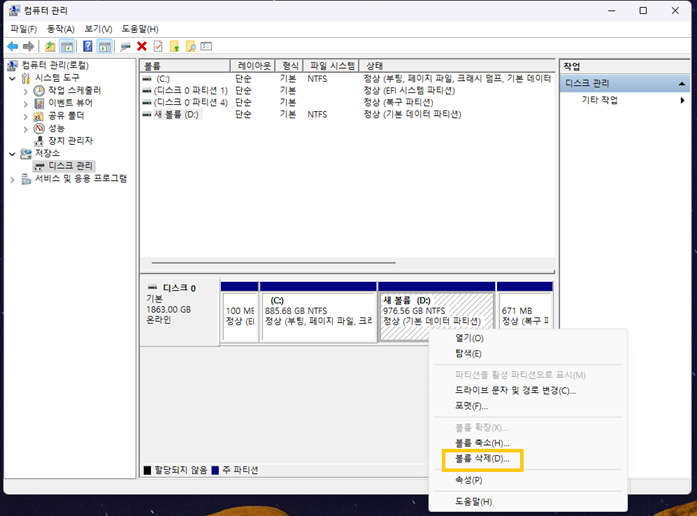
Task: Click the blue Back arrow in toolbar
Action: [13, 46]
